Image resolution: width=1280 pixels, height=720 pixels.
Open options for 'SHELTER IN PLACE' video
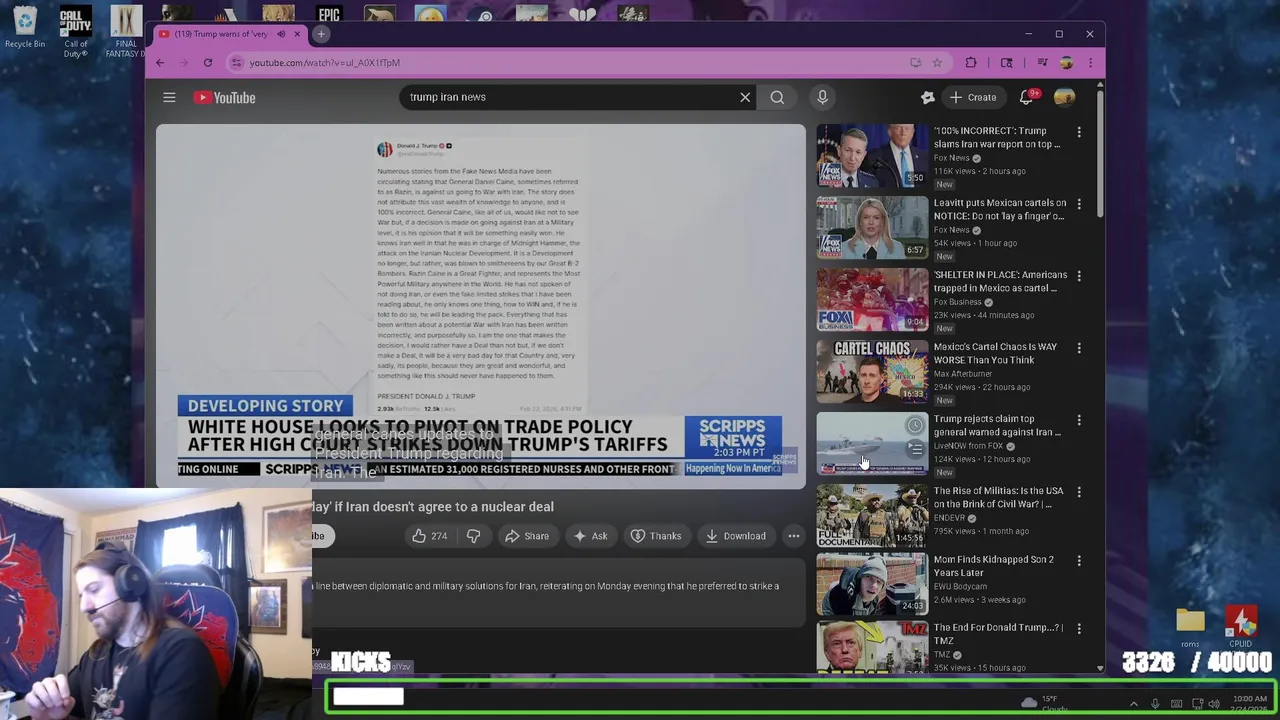pyautogui.click(x=1079, y=276)
